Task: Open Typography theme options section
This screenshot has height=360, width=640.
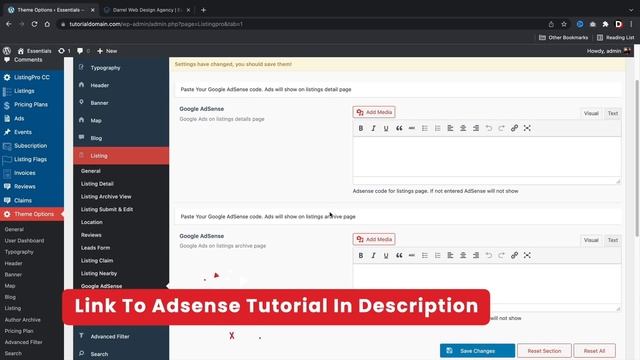Action: [x=121, y=68]
